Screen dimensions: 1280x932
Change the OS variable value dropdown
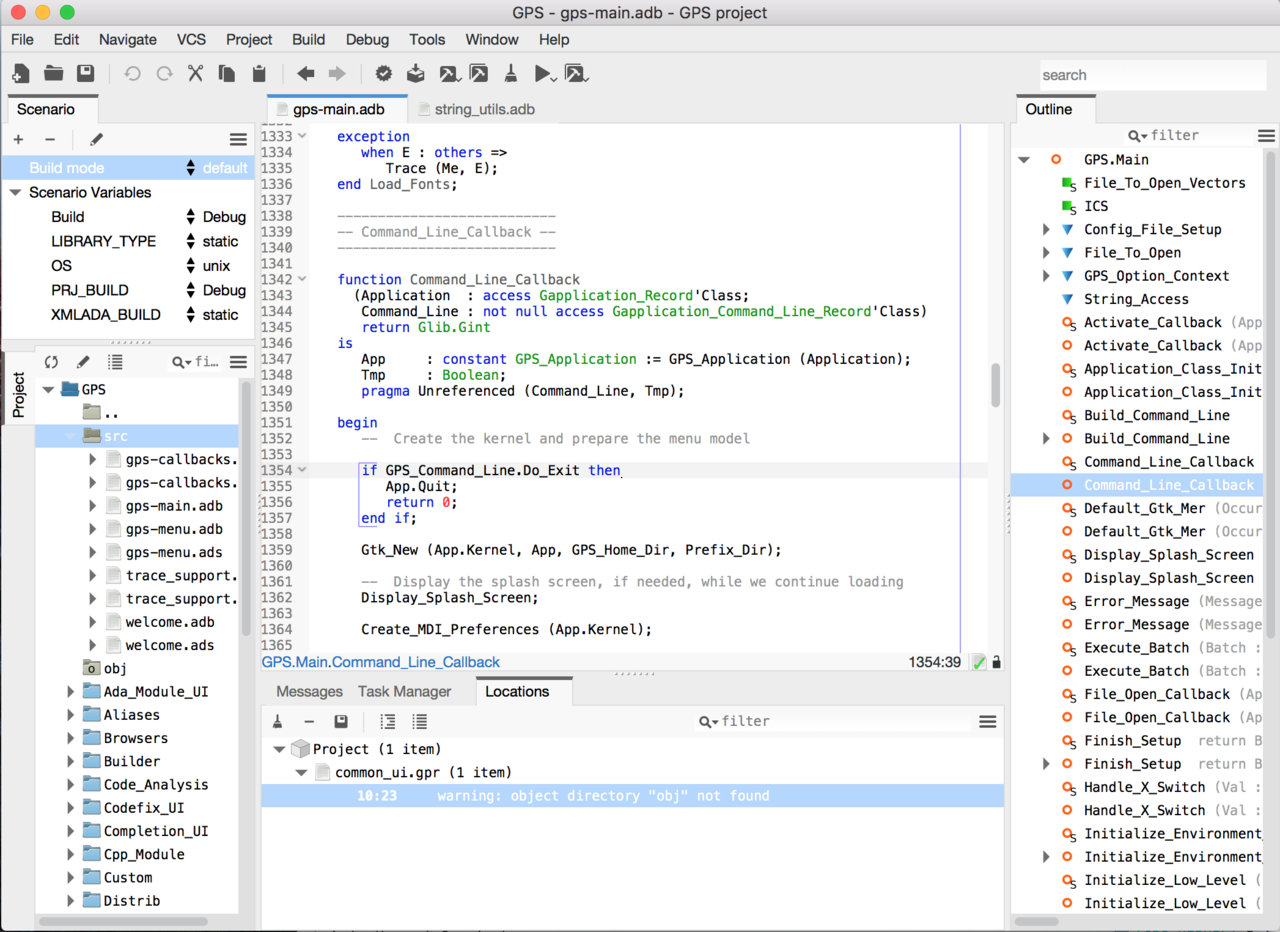pyautogui.click(x=210, y=266)
